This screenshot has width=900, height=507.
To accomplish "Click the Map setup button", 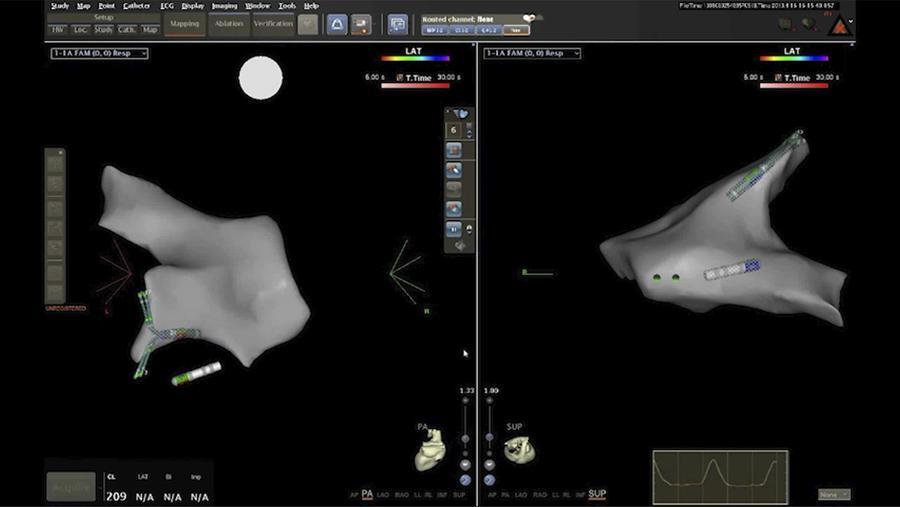I will (150, 29).
